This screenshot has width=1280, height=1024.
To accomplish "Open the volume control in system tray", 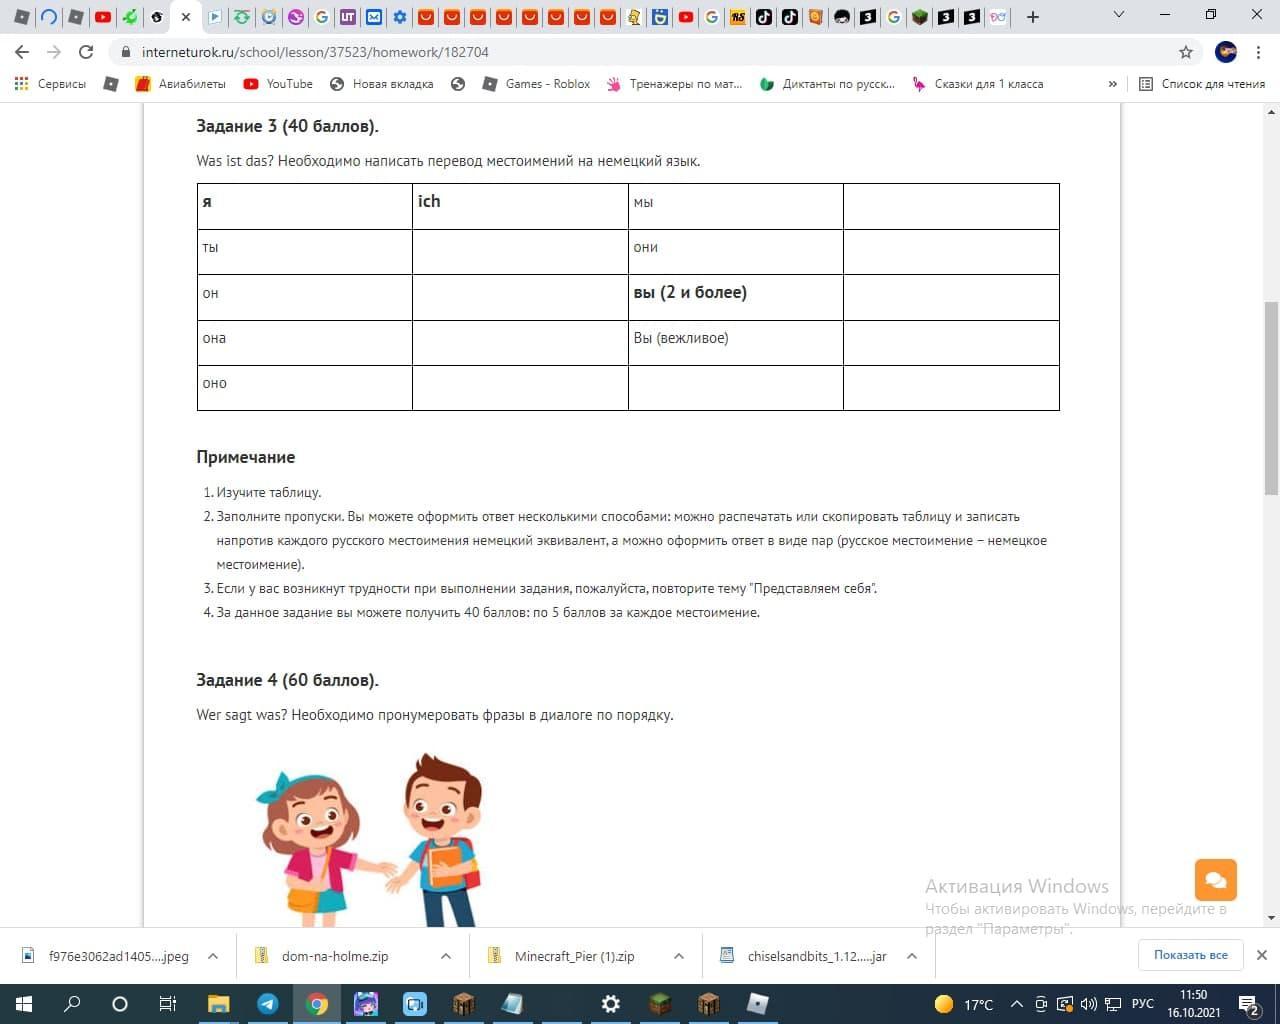I will coord(1088,1004).
